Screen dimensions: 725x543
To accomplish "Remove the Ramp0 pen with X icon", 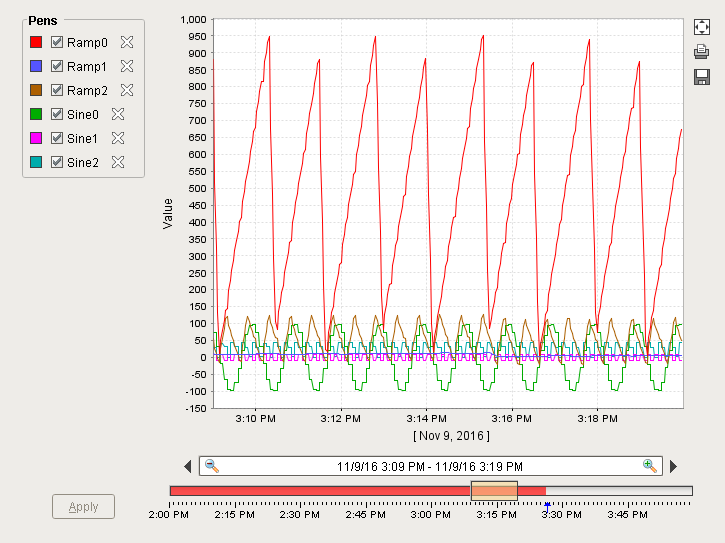I will (127, 42).
